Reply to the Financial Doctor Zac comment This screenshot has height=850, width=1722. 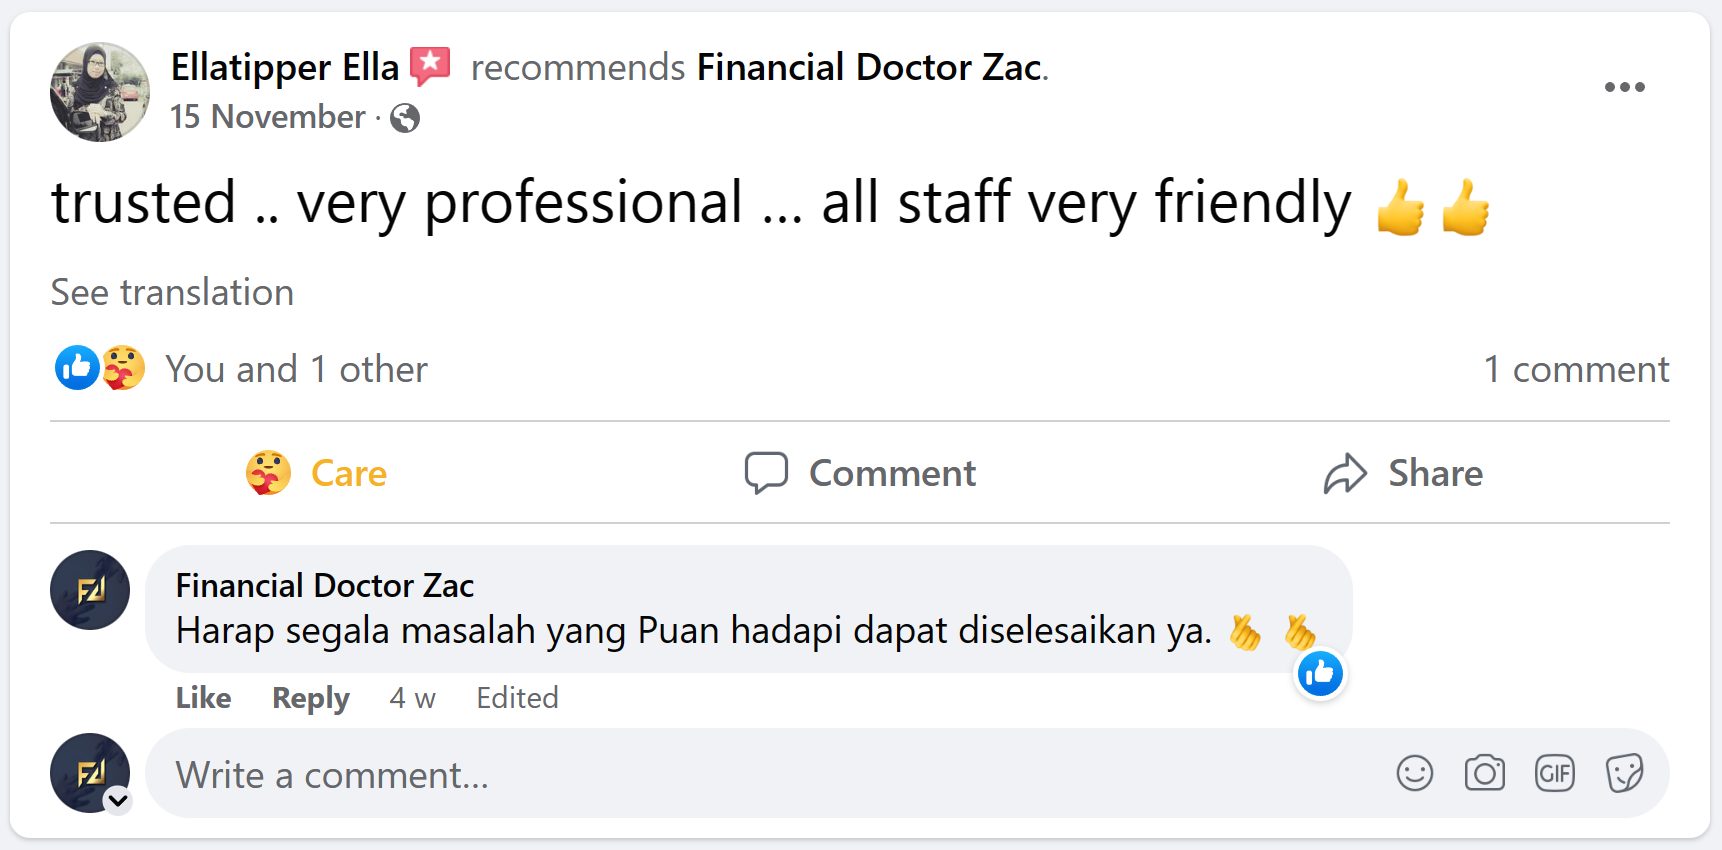click(310, 698)
